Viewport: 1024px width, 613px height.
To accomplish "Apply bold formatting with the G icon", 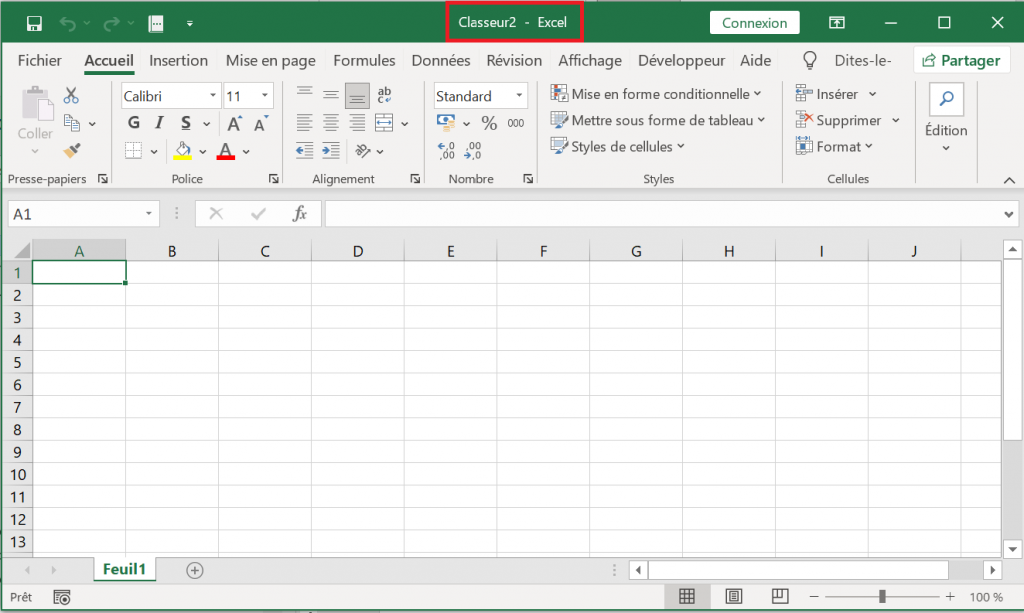I will tap(133, 121).
